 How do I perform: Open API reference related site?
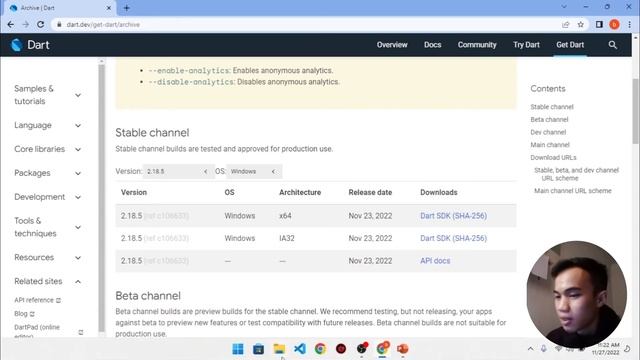click(x=34, y=300)
